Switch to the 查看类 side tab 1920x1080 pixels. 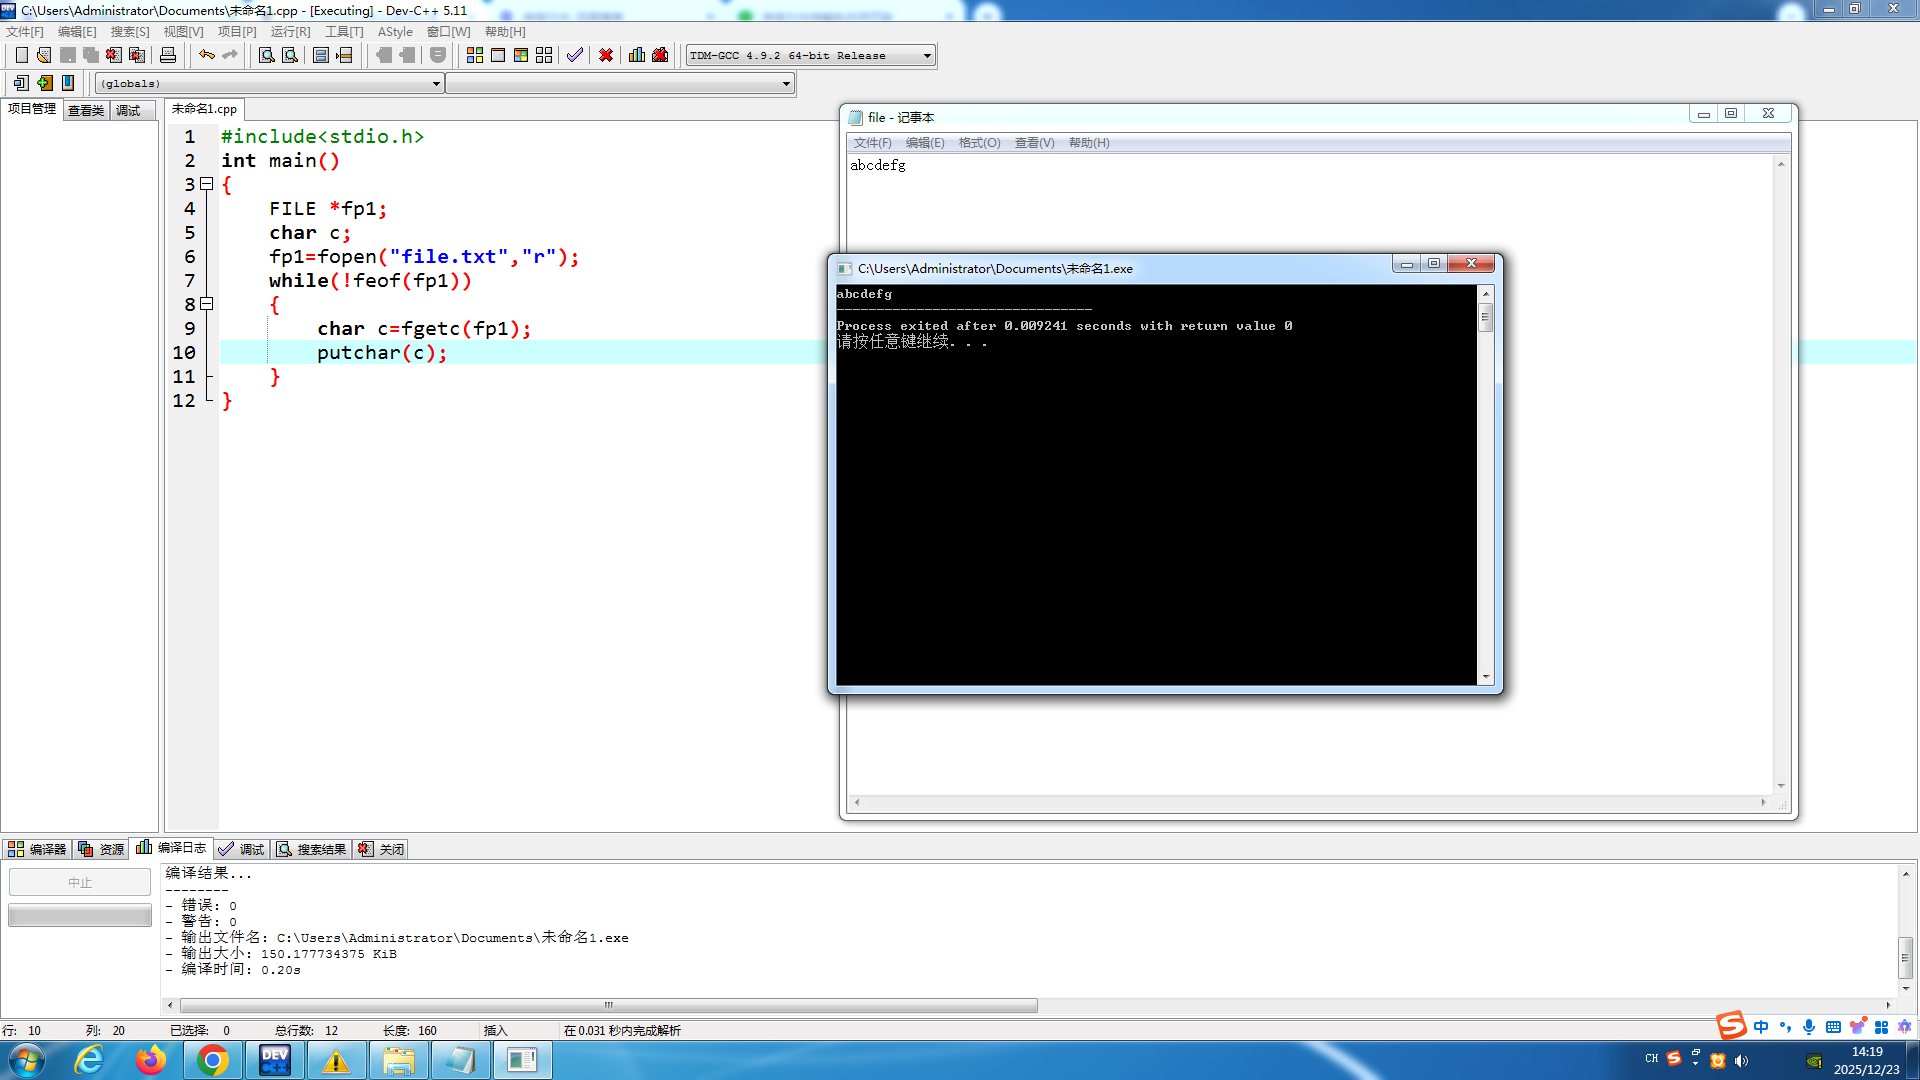tap(86, 111)
